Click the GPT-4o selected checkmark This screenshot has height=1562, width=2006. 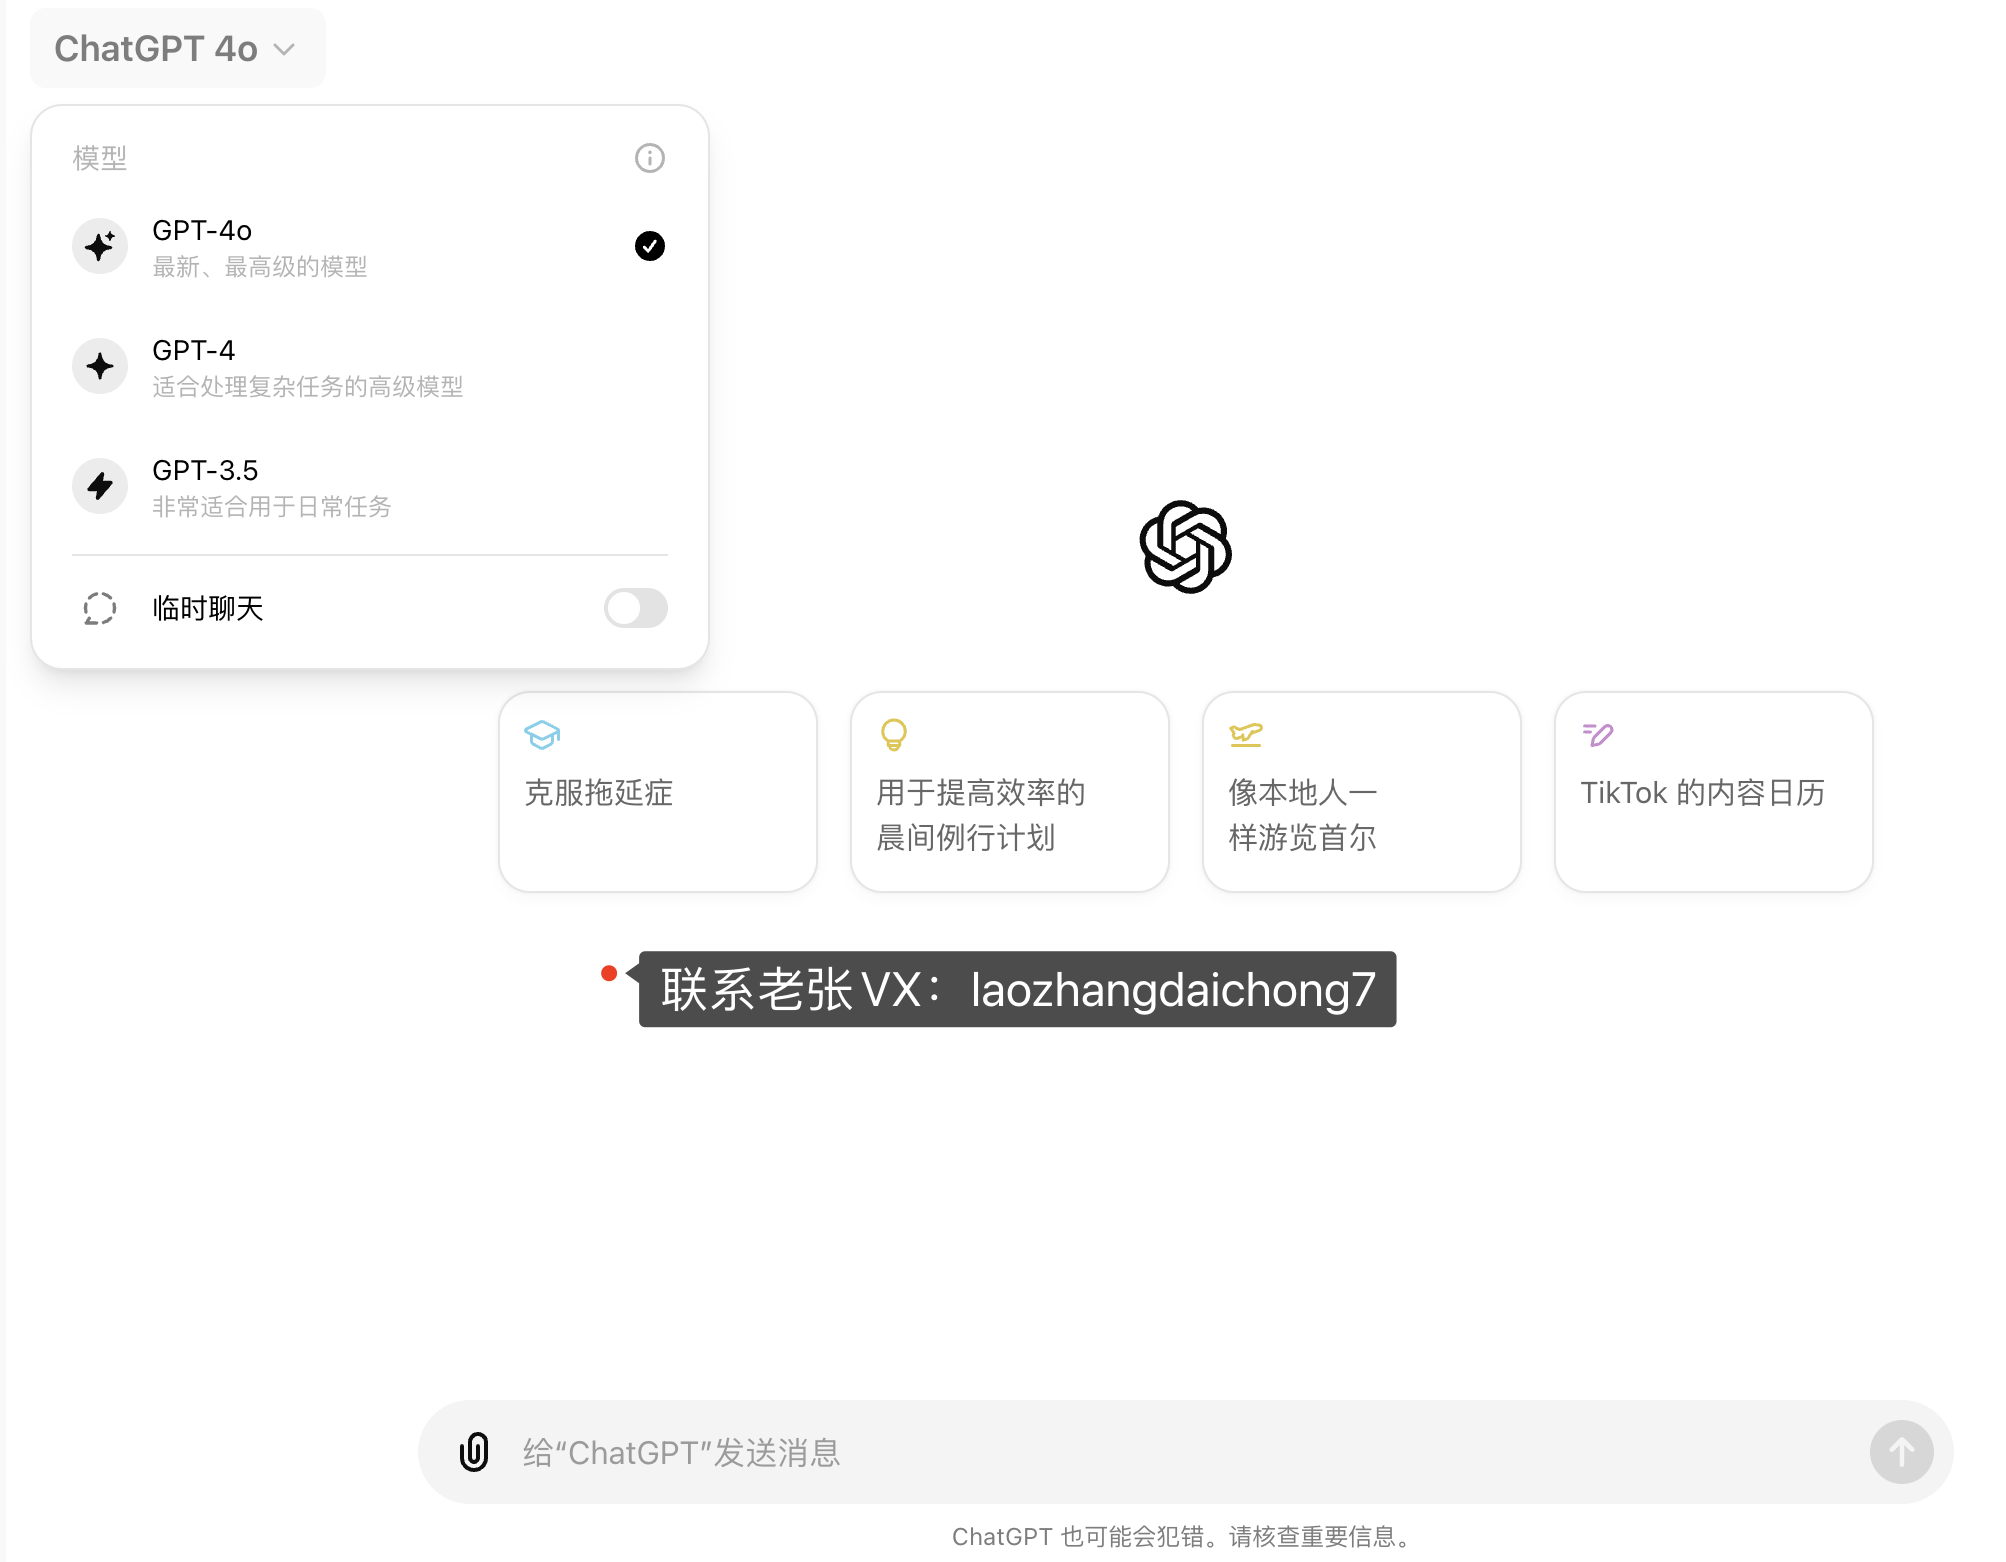coord(650,246)
